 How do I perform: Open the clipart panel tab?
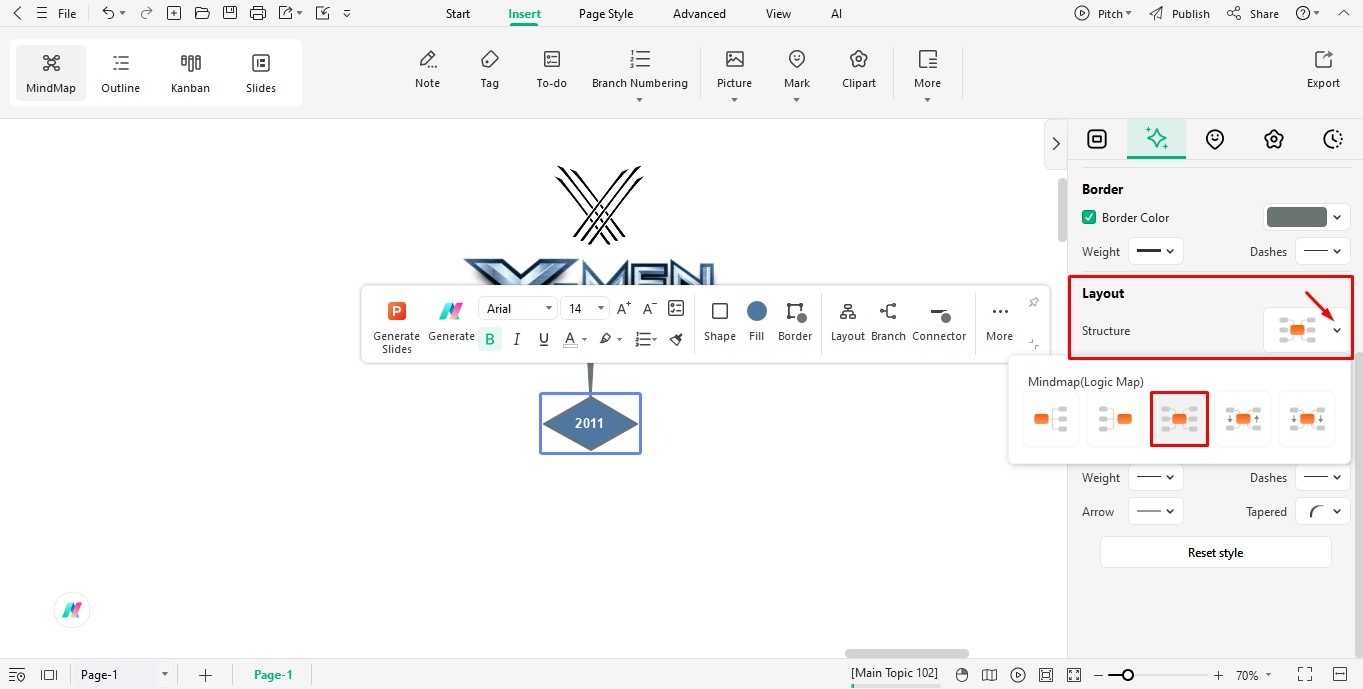(x=1273, y=139)
